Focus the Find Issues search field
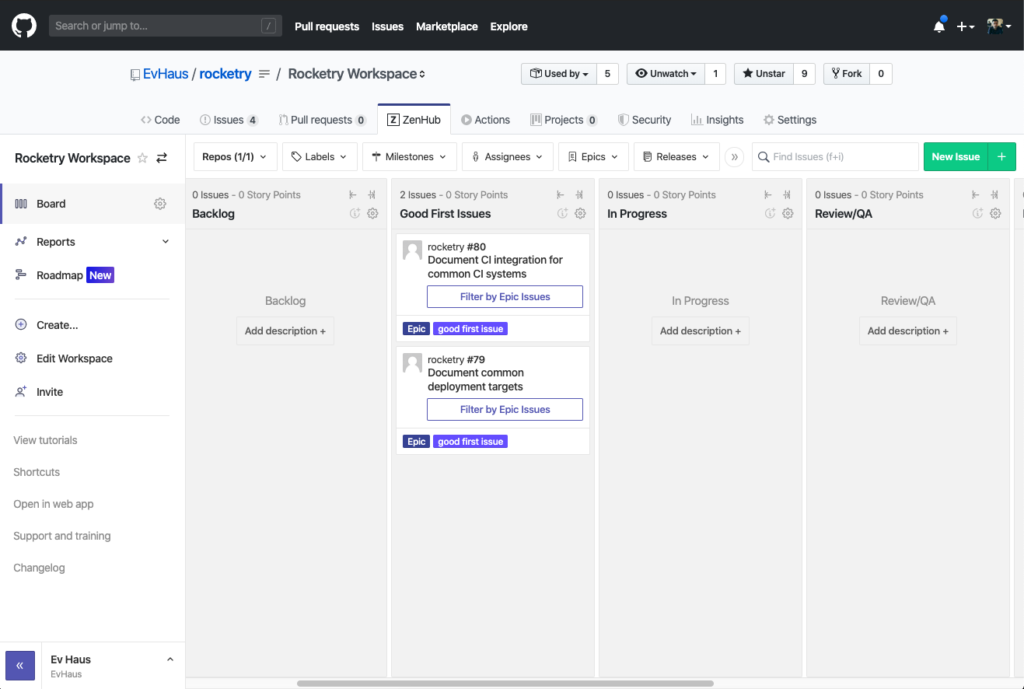The height and width of the screenshot is (689, 1024). (x=835, y=157)
